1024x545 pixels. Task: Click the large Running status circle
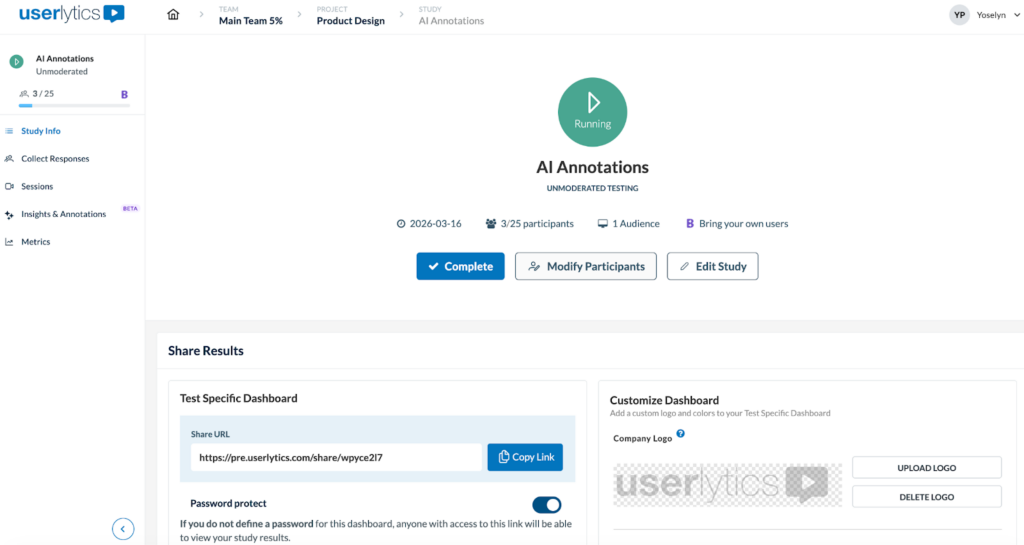pyautogui.click(x=592, y=112)
